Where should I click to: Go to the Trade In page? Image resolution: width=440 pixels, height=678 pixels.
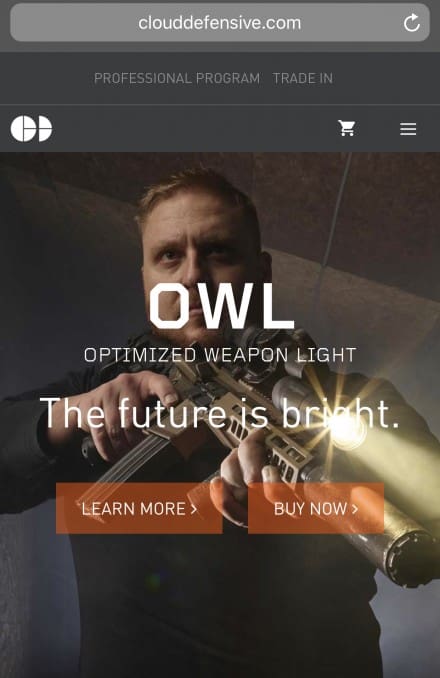303,78
